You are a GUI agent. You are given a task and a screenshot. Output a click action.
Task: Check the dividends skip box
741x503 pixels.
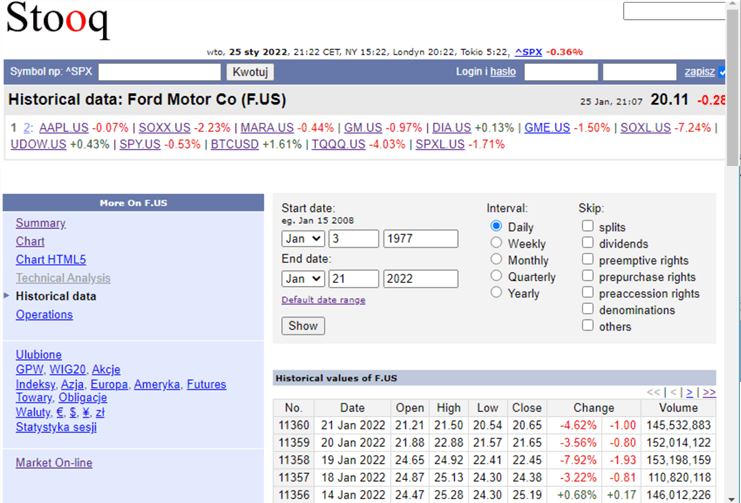pyautogui.click(x=588, y=243)
